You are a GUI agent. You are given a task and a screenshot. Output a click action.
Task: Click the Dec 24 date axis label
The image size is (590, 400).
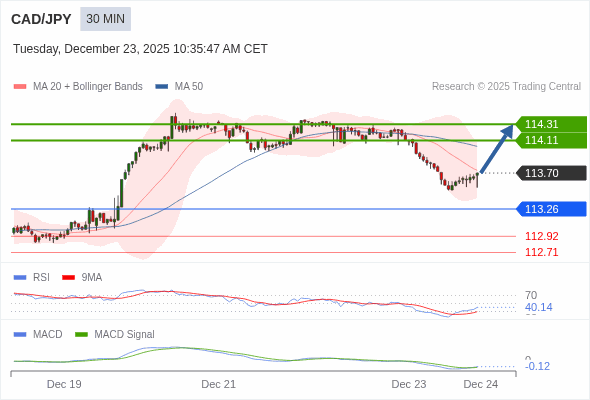[x=481, y=384]
